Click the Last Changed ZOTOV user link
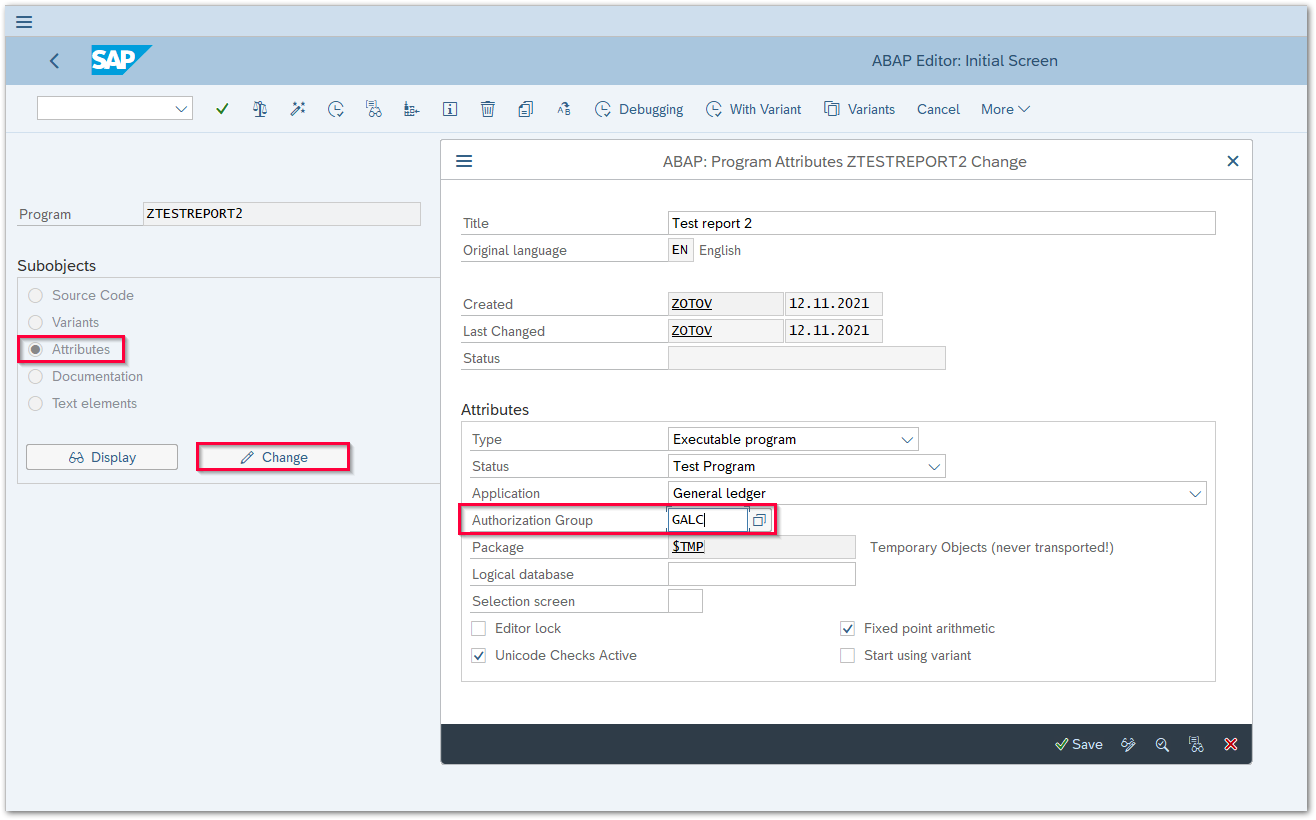1316x820 pixels. [x=692, y=331]
